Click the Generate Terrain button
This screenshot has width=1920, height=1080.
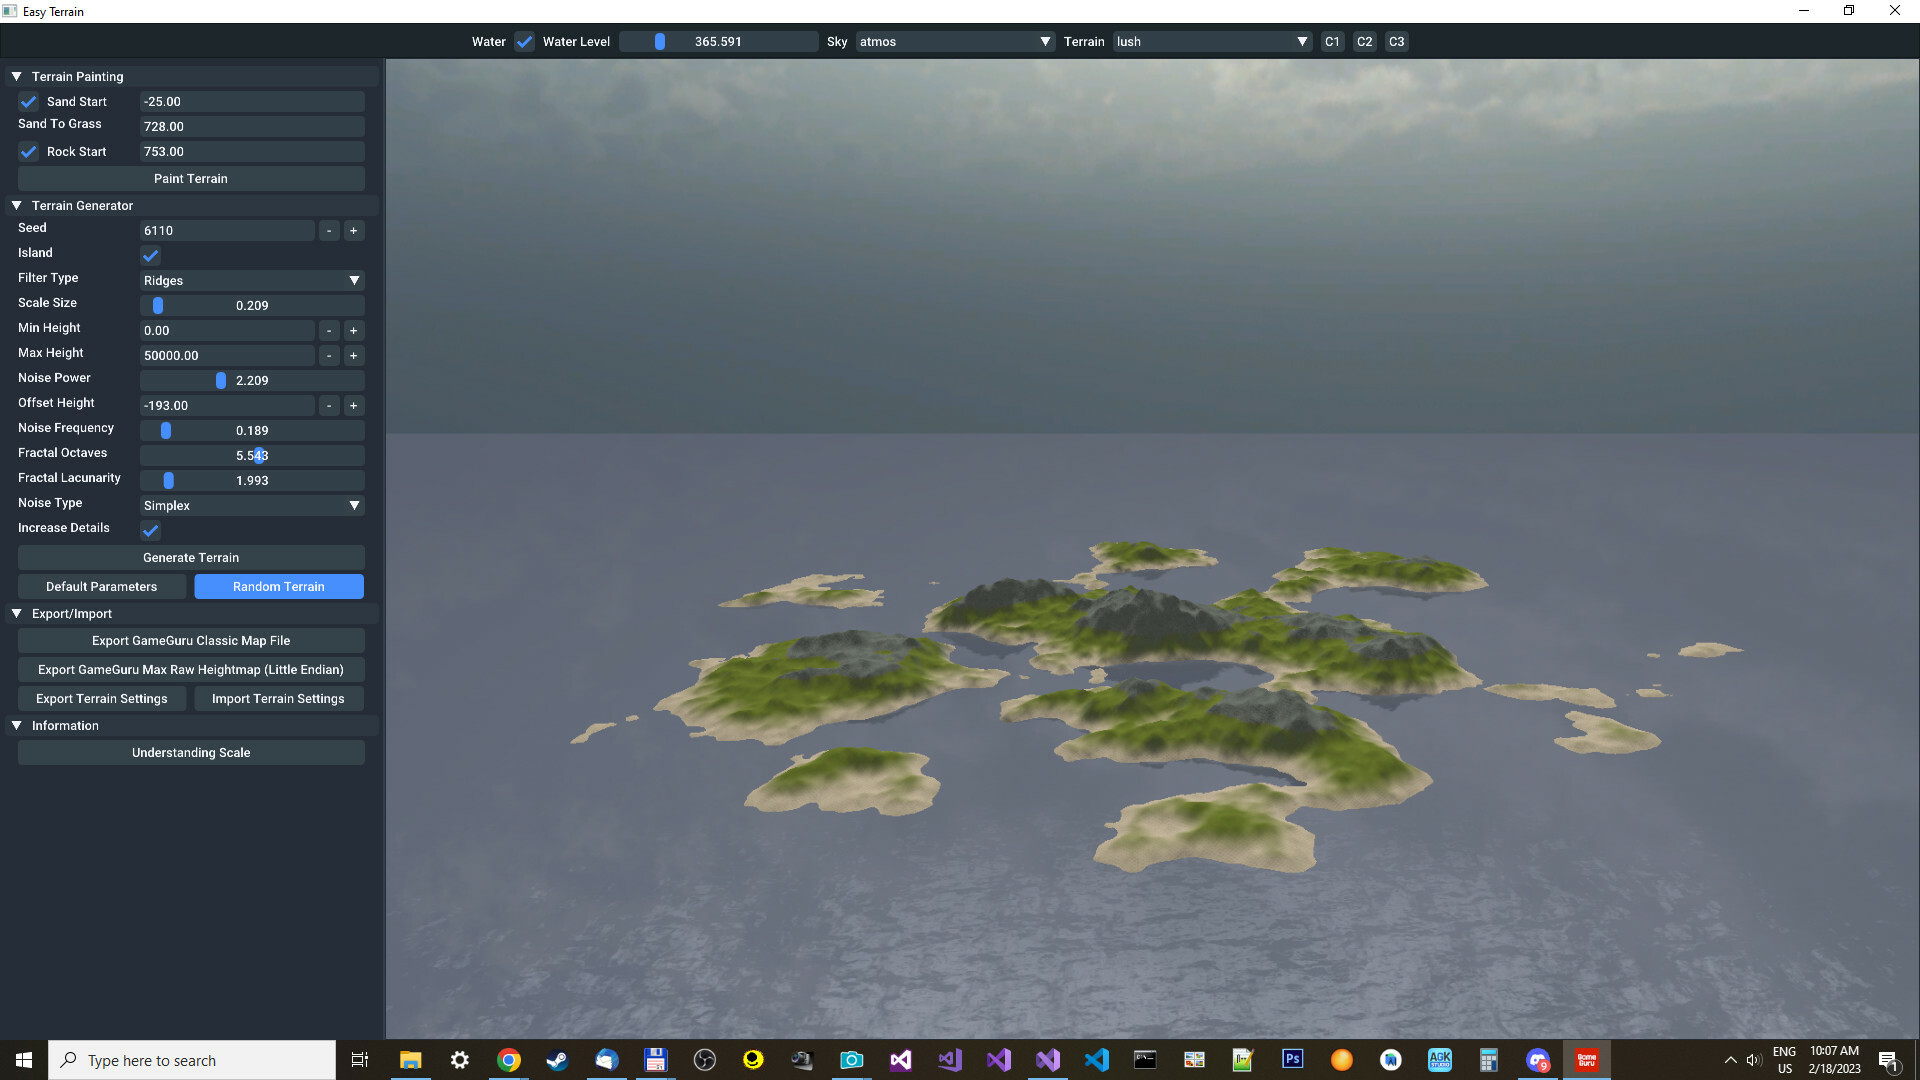(190, 557)
